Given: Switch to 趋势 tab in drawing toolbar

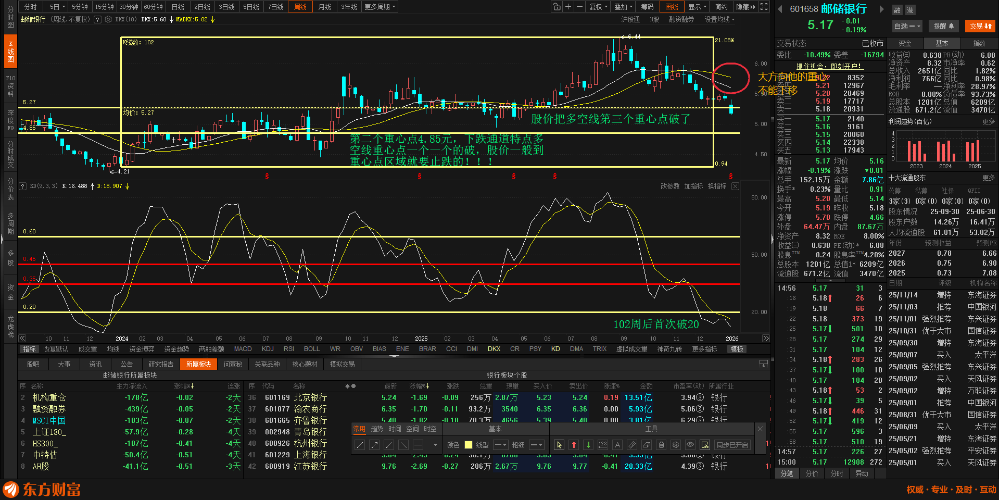Looking at the screenshot, I should pos(377,429).
